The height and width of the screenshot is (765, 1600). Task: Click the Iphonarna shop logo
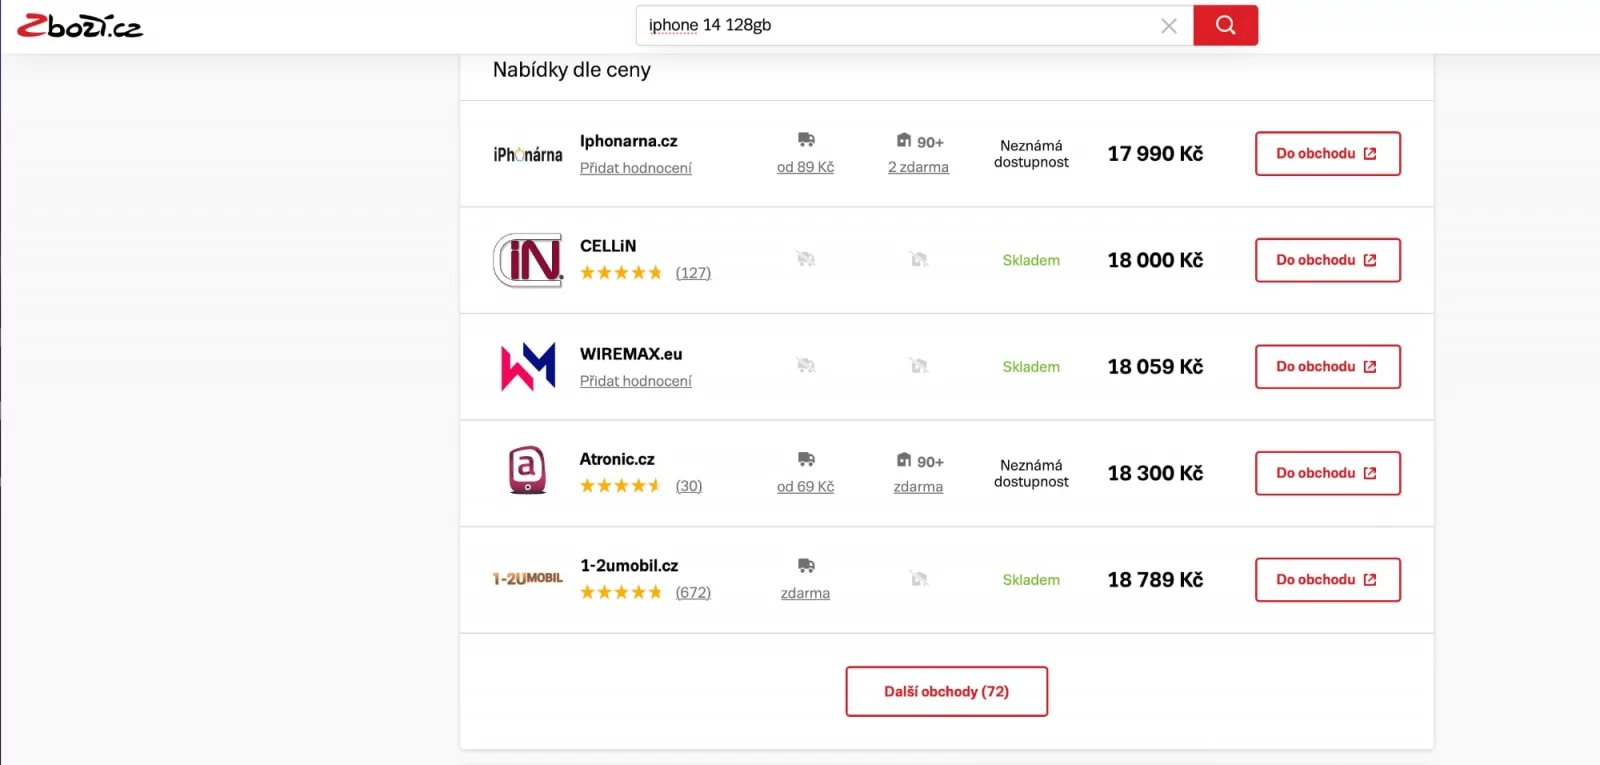527,154
